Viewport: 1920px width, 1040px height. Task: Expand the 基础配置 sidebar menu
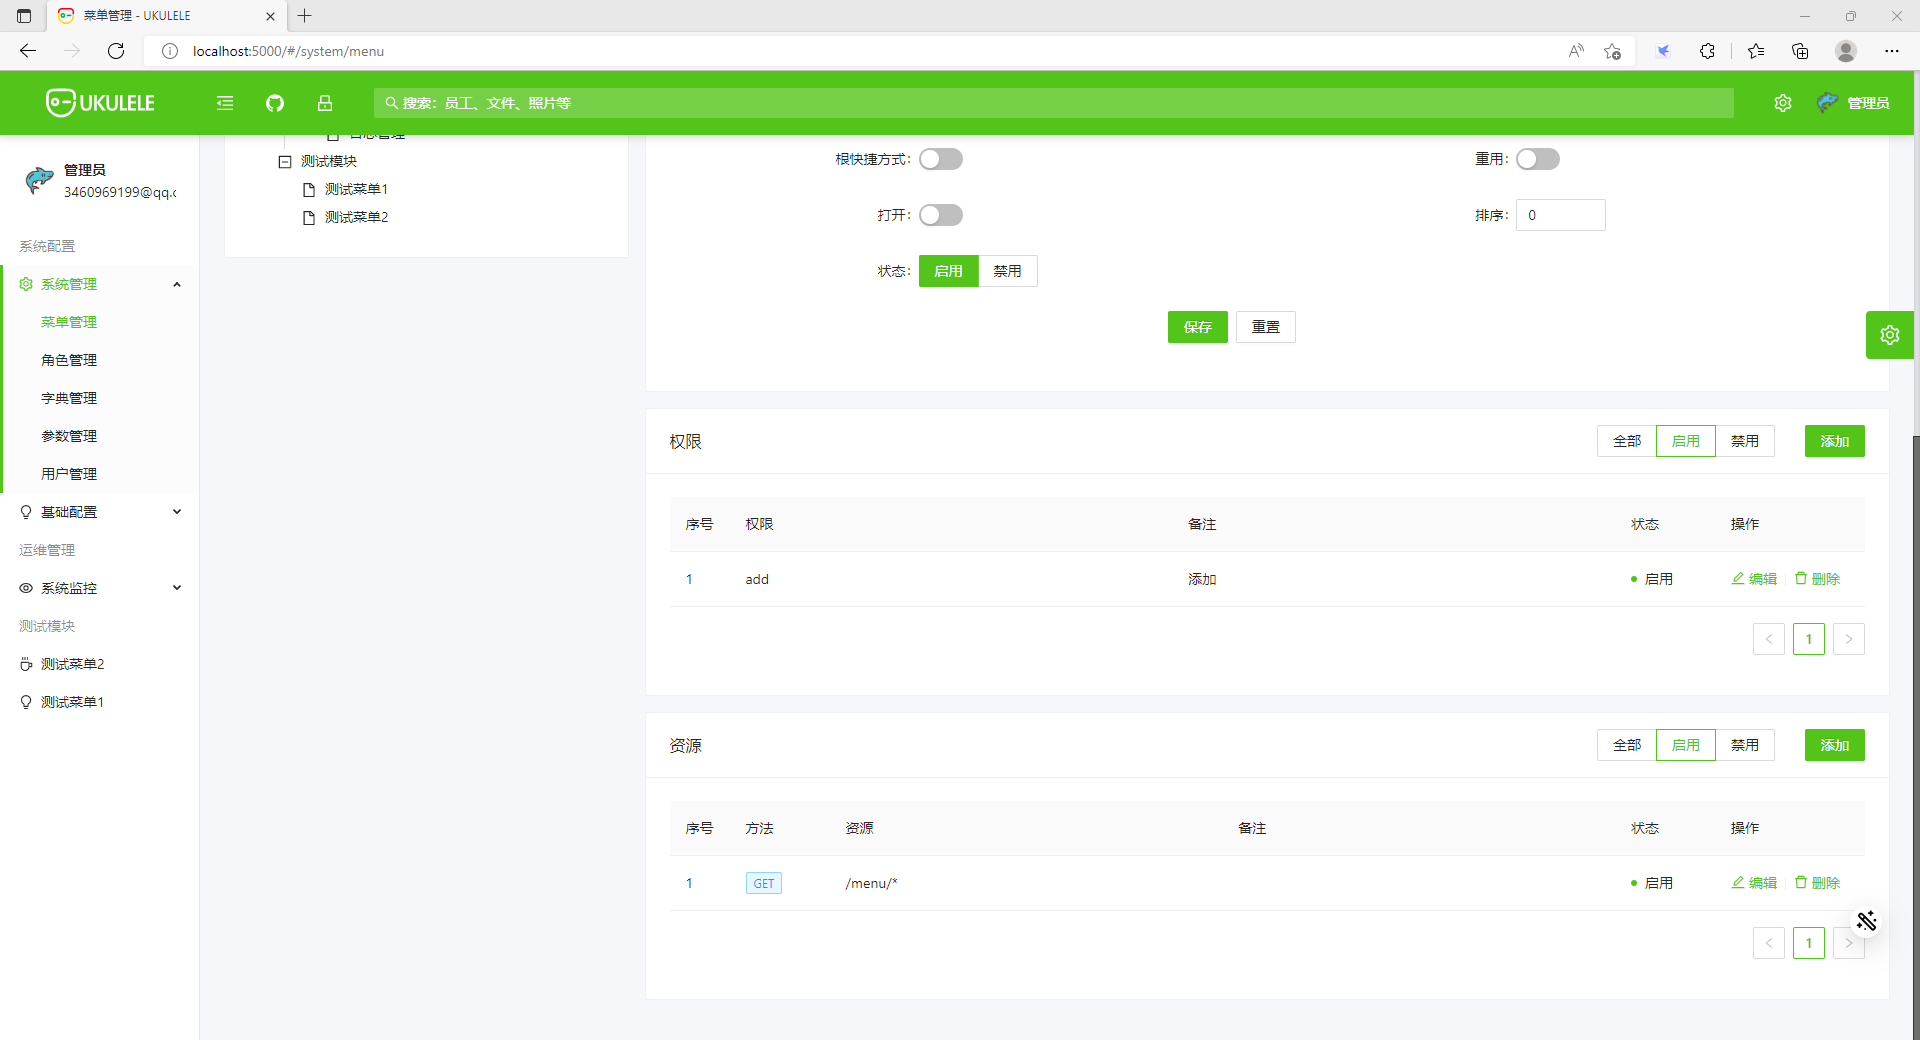point(100,512)
